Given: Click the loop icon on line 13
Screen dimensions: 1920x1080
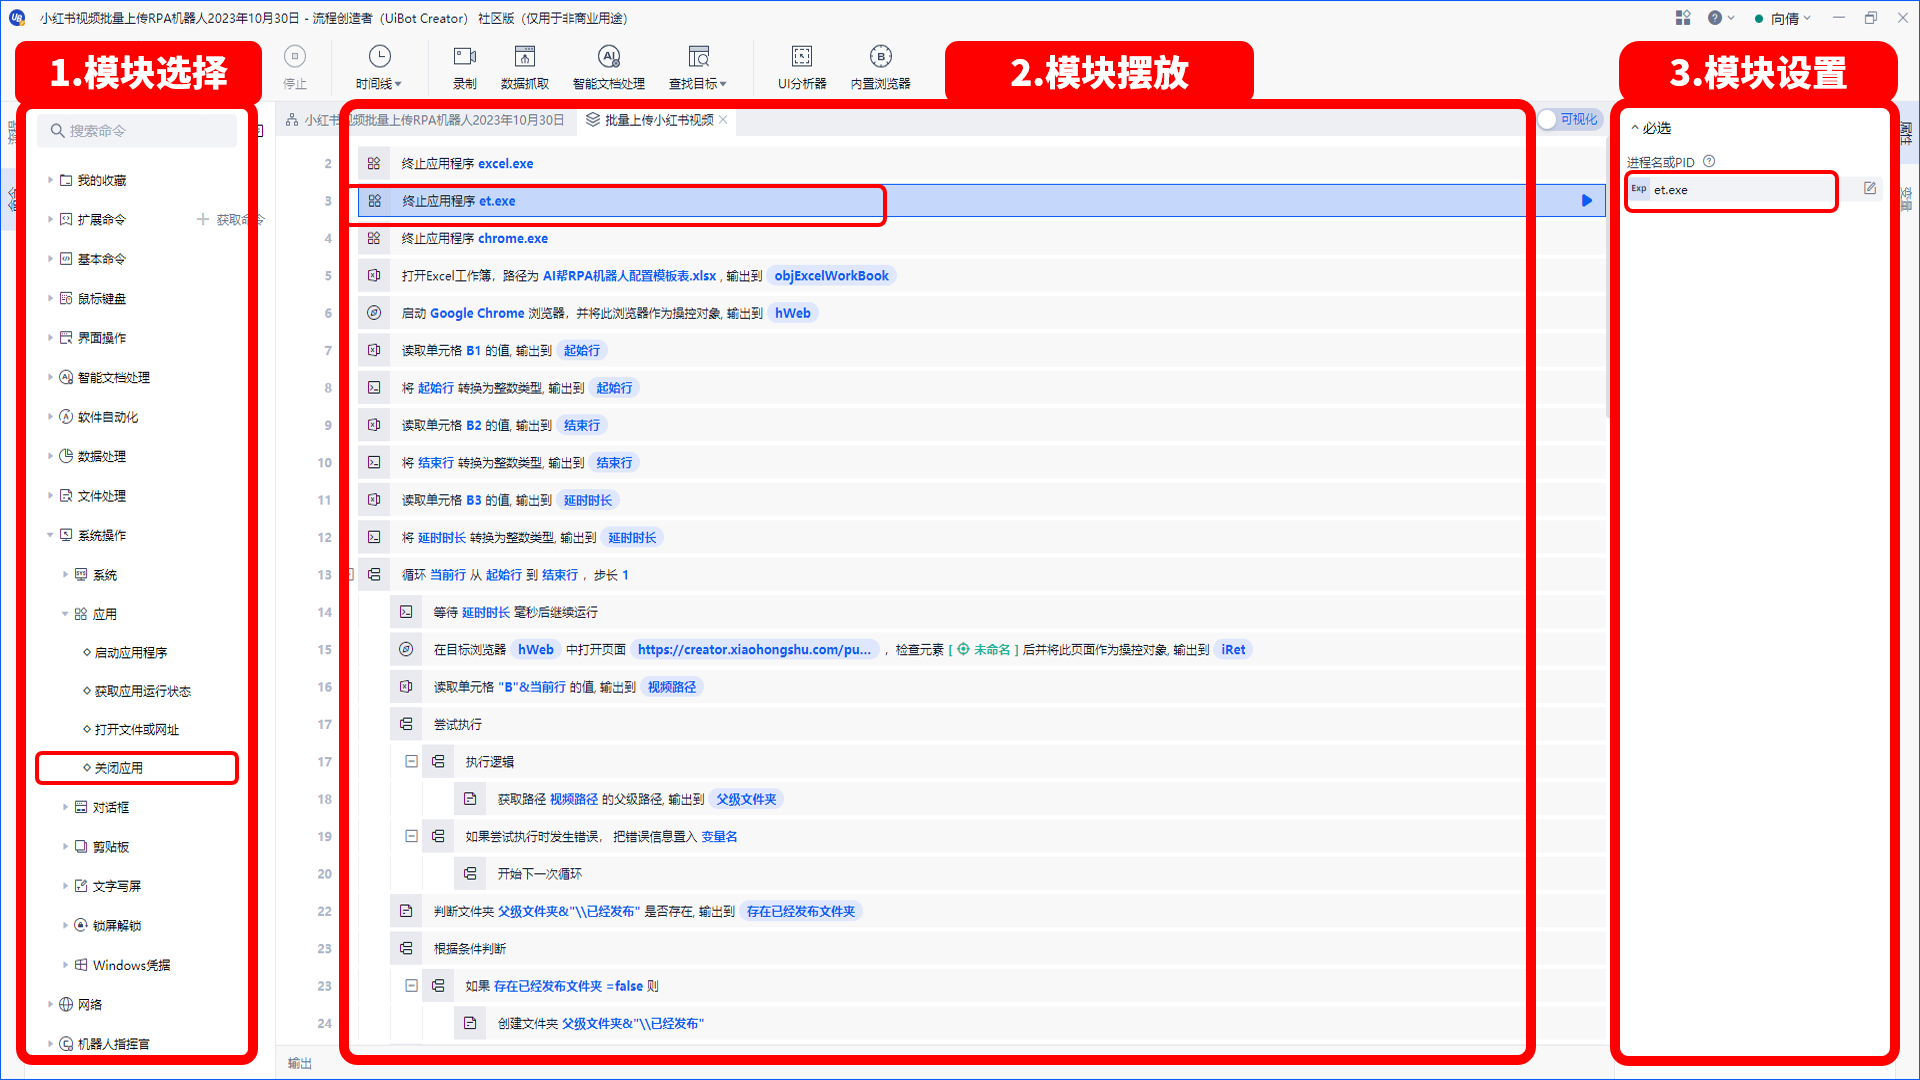Looking at the screenshot, I should (374, 575).
